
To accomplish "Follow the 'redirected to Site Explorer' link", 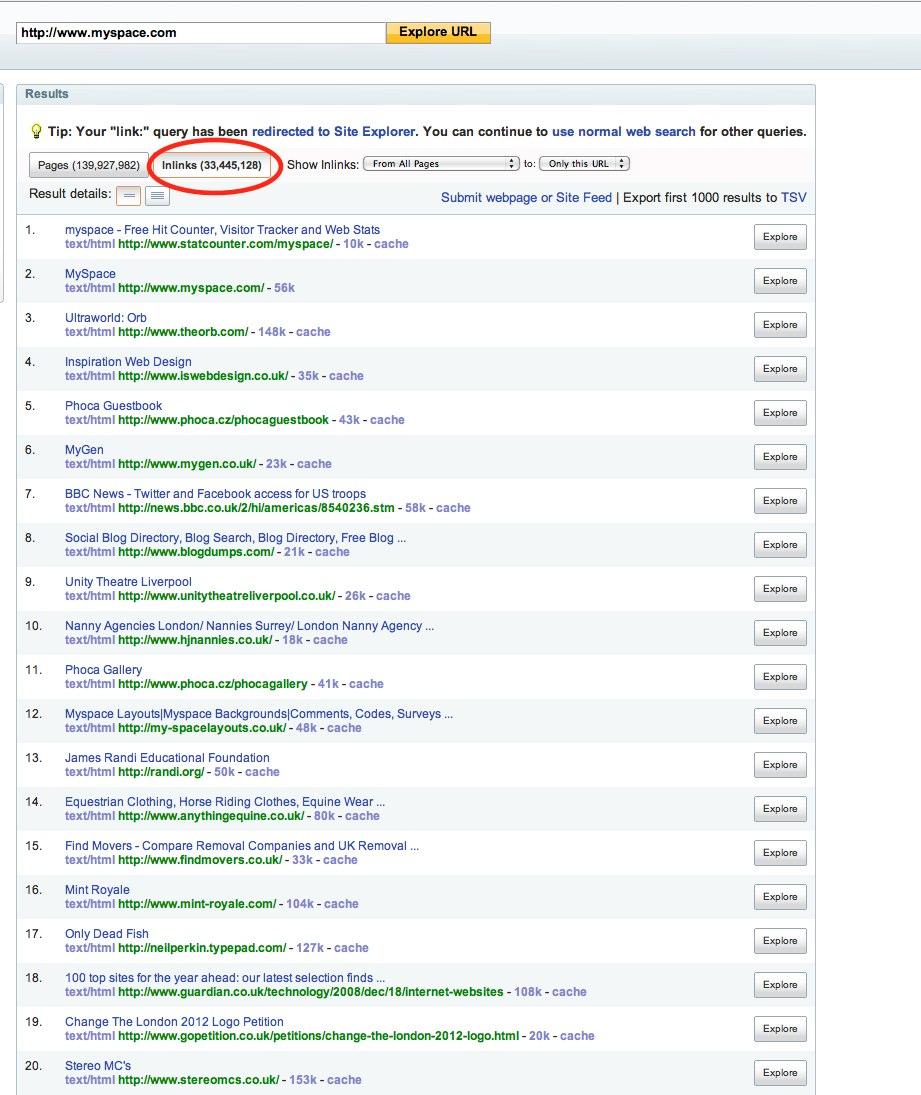I will tap(333, 131).
